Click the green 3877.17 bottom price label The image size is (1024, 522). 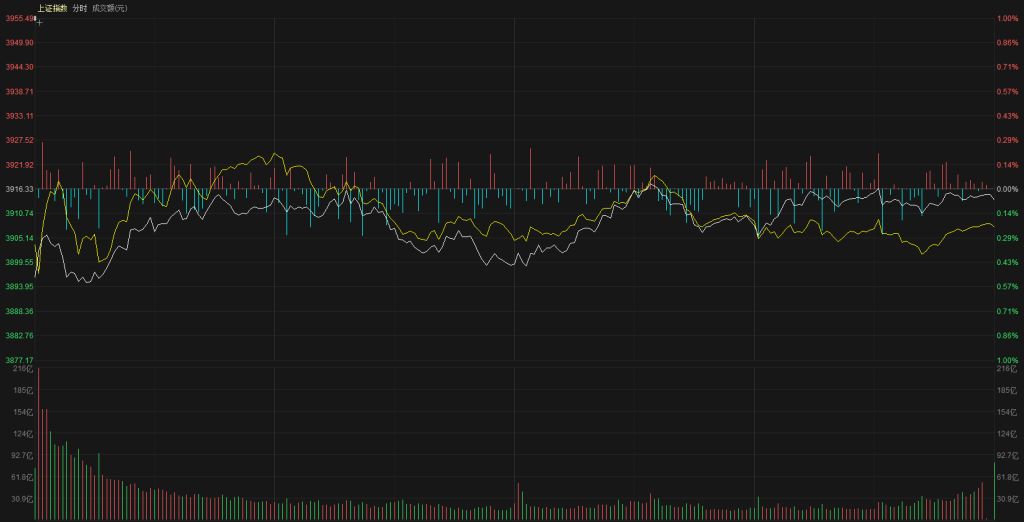pyautogui.click(x=19, y=360)
